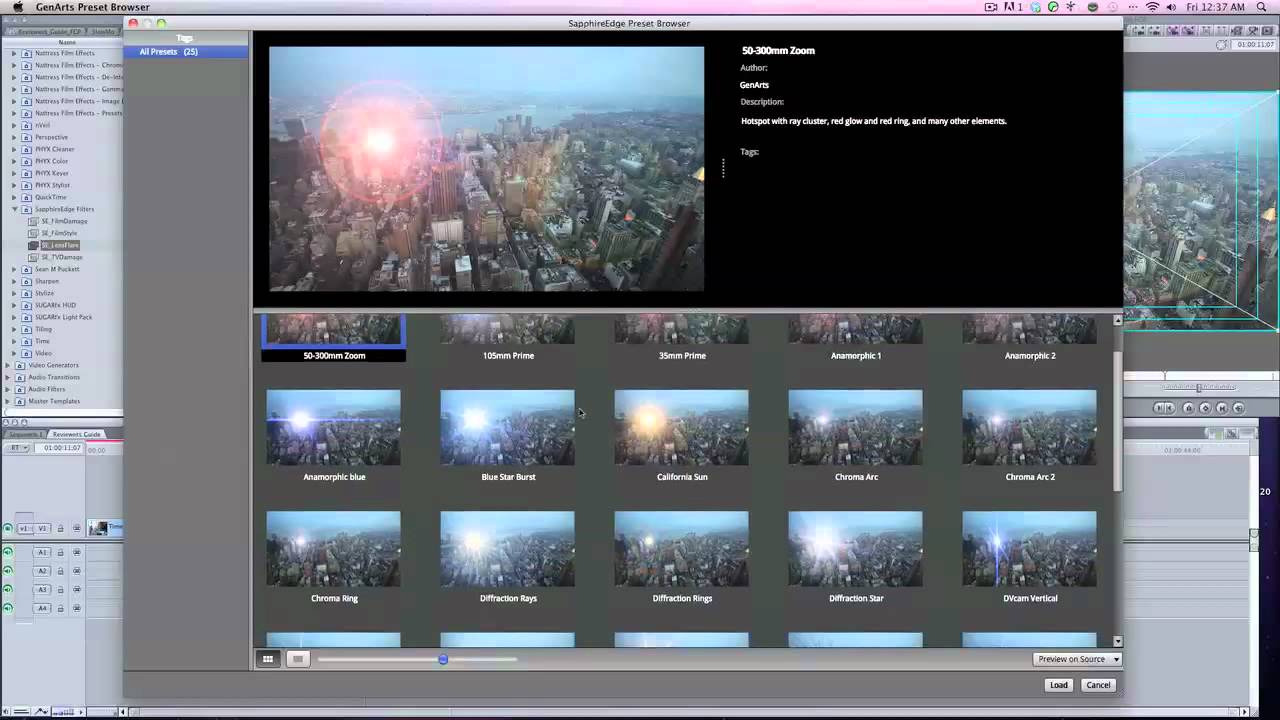
Task: Select SE_FilmDamage filter in Effects browser
Action: pos(64,221)
